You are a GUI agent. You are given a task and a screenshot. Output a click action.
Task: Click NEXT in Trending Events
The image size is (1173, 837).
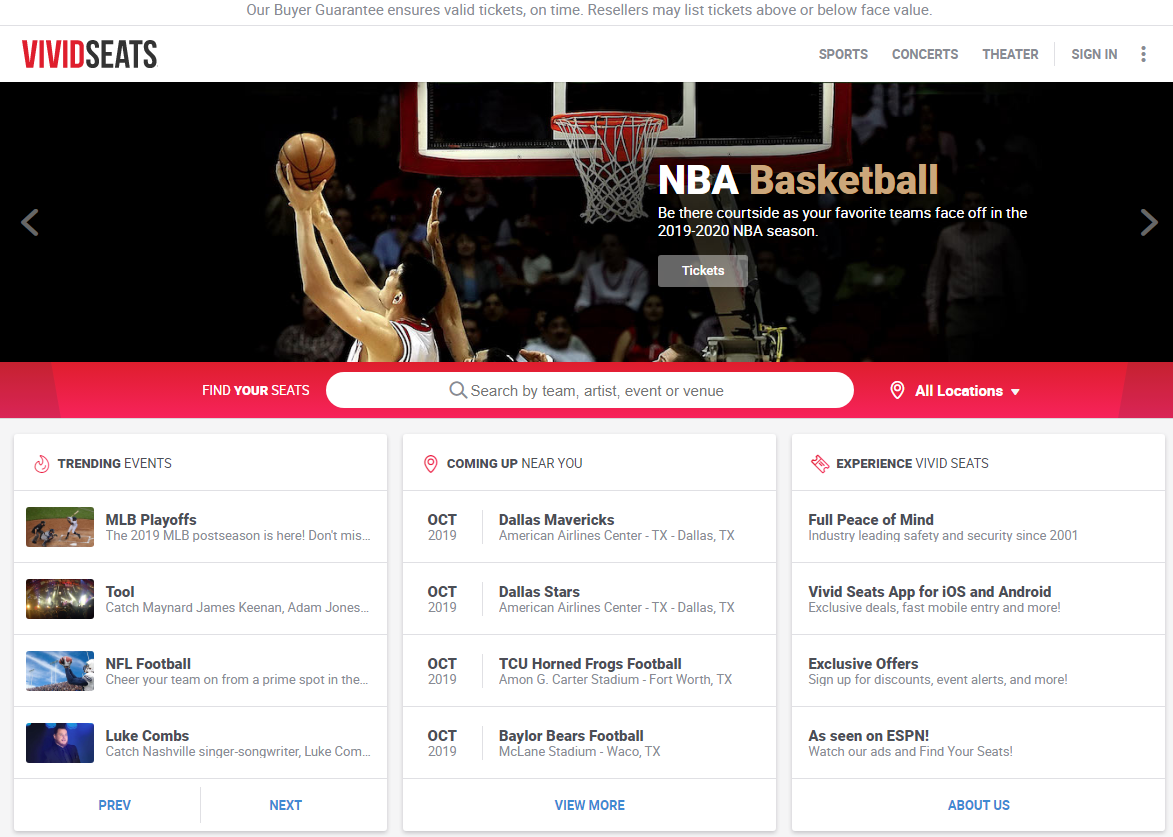point(285,805)
